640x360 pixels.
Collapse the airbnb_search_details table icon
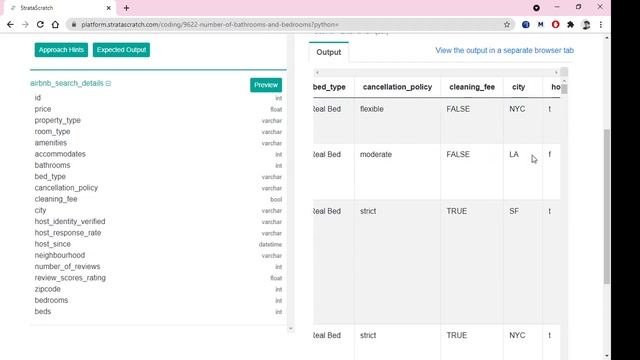(x=109, y=83)
